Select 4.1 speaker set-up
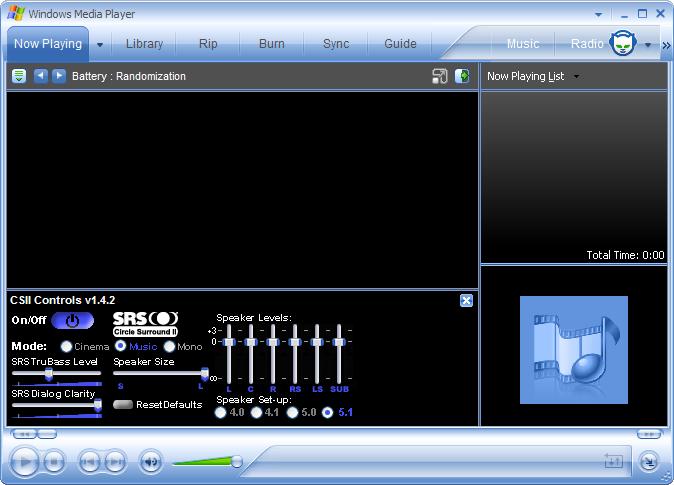The image size is (674, 485). point(257,413)
